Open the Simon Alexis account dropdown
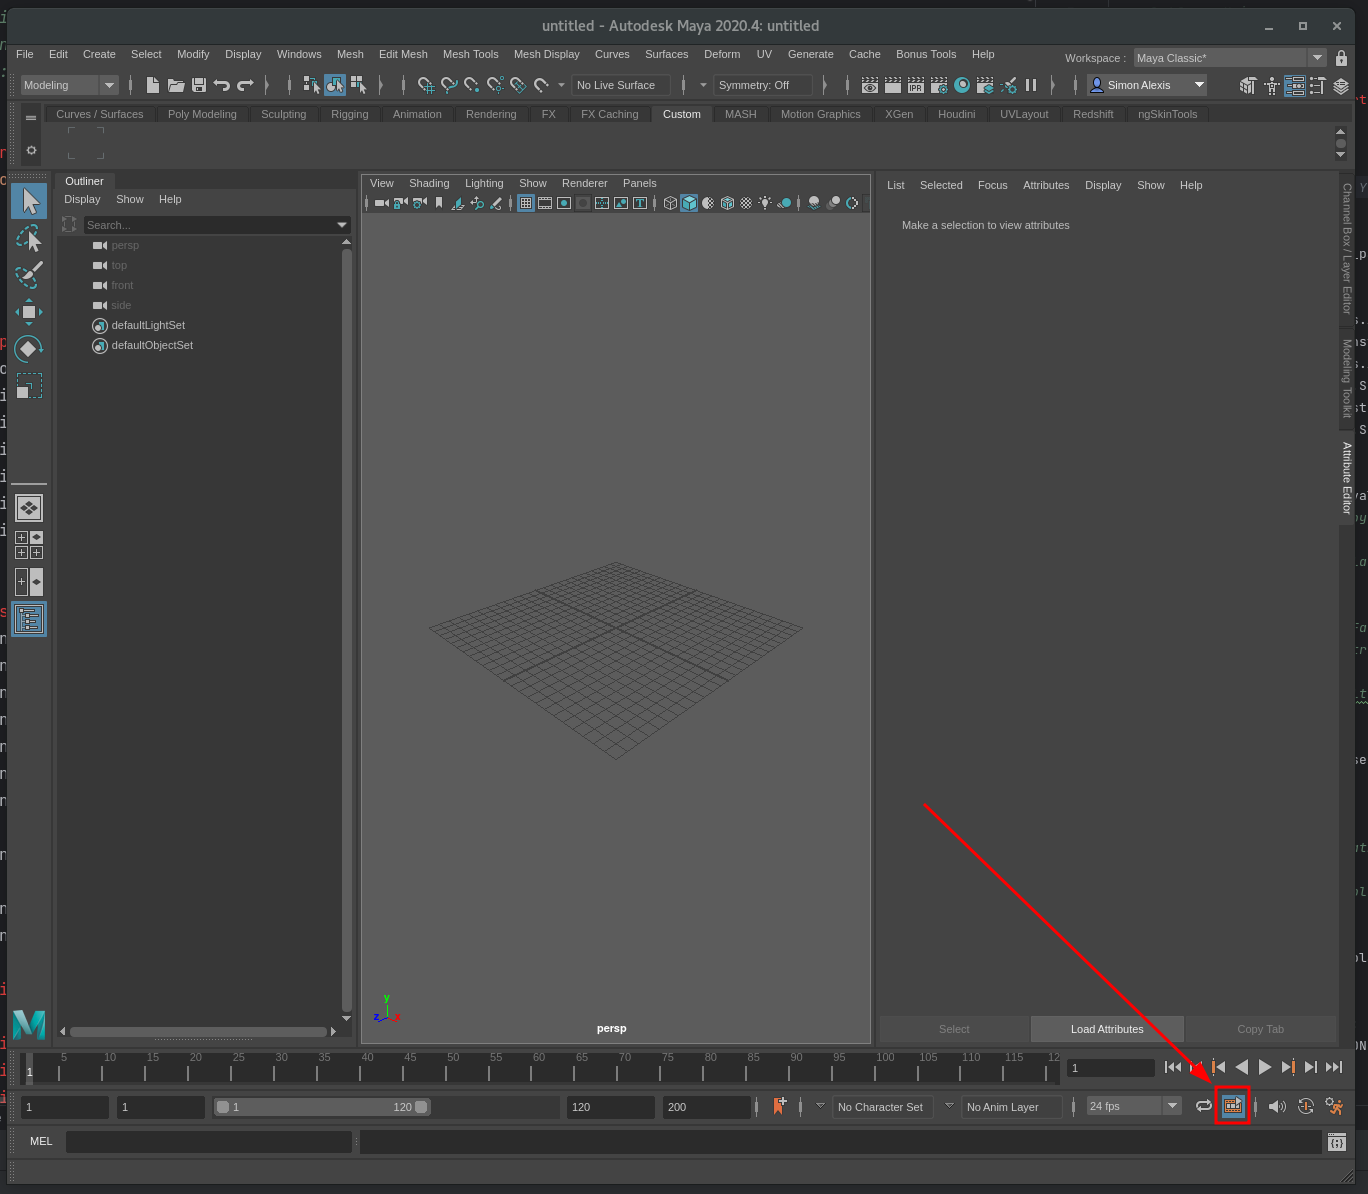Image resolution: width=1368 pixels, height=1194 pixels. pos(1147,85)
